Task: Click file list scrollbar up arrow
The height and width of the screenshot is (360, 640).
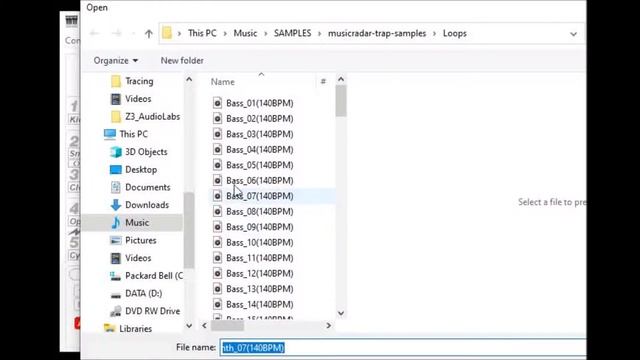Action: coord(341,79)
